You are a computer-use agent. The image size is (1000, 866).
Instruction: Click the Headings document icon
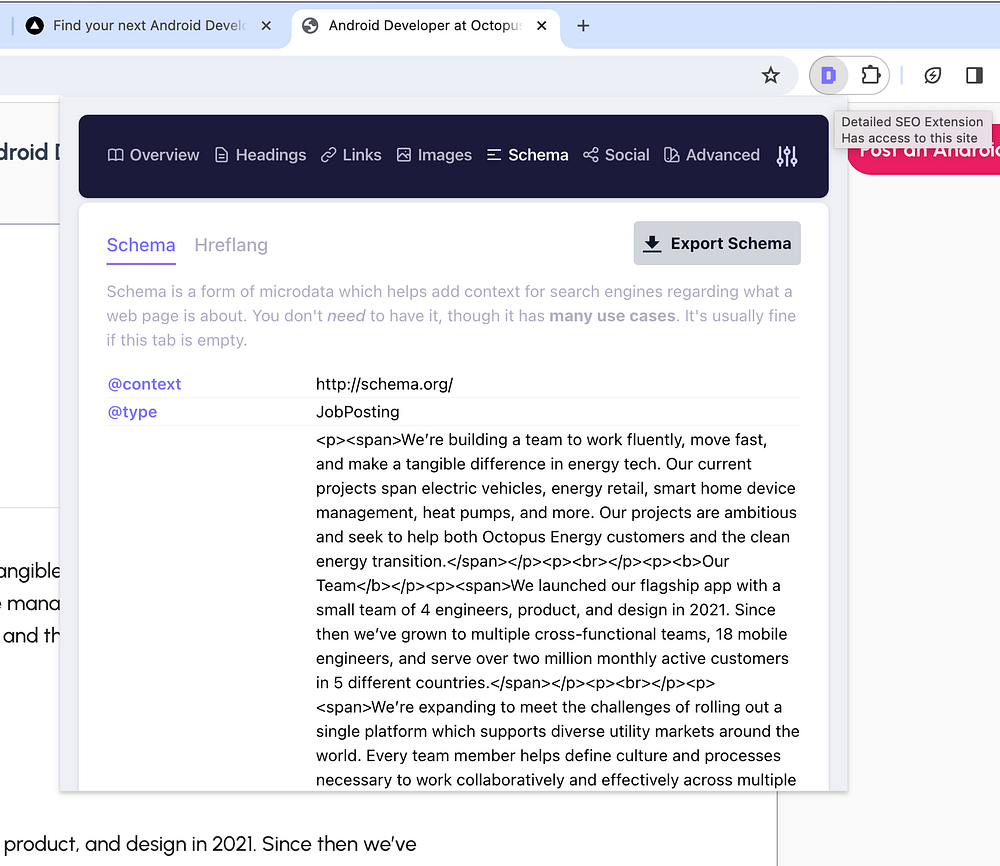(x=221, y=155)
